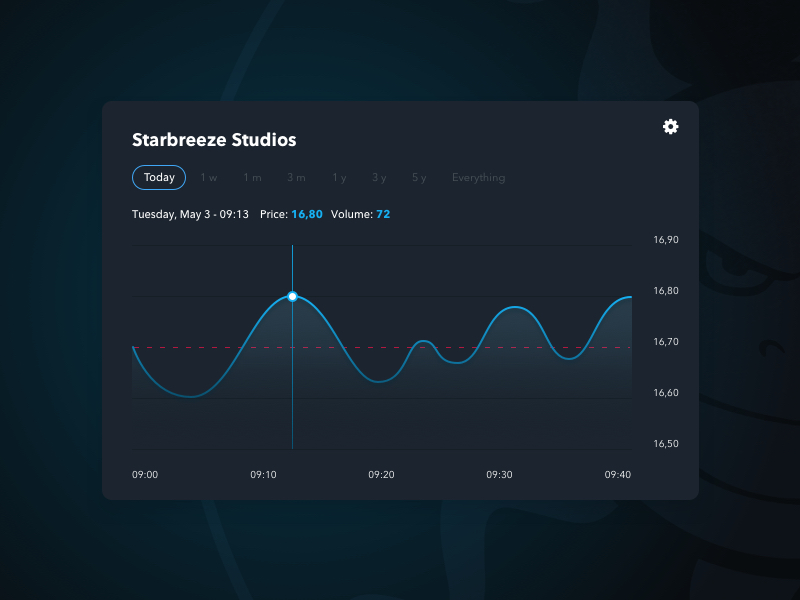The width and height of the screenshot is (800, 600).
Task: Click the Starbreeze Studios title
Action: (214, 140)
